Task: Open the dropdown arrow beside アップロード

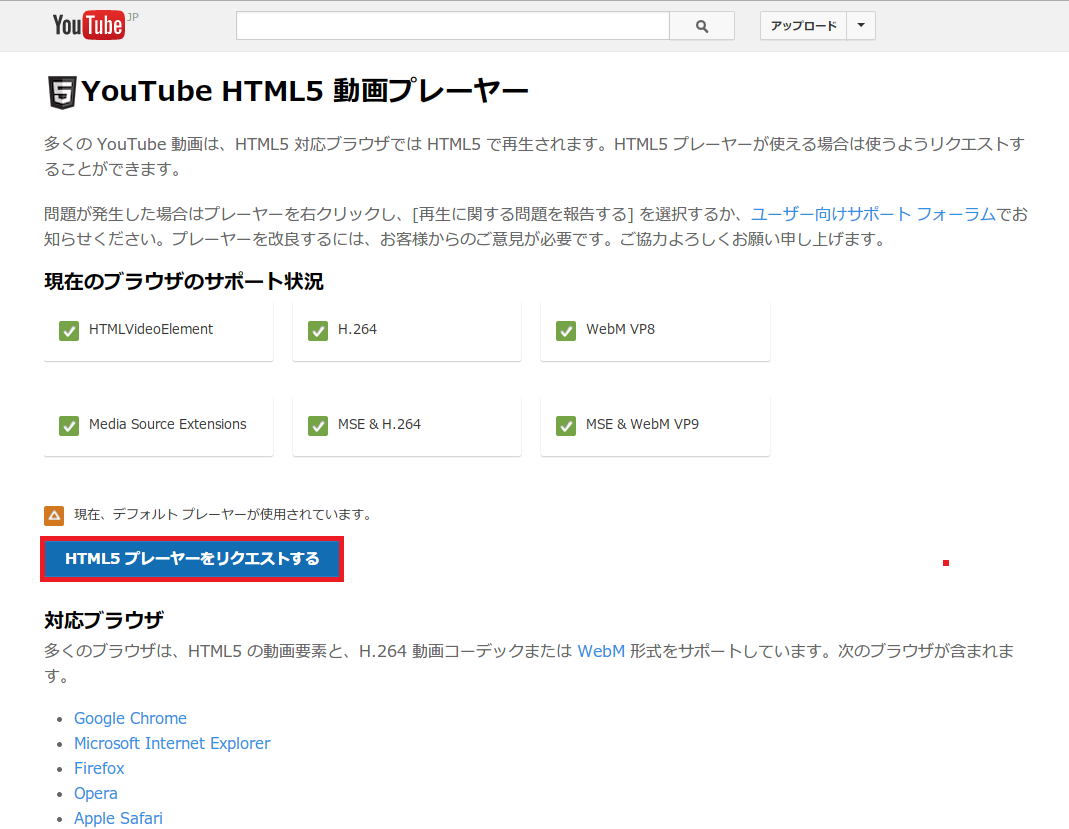Action: click(x=861, y=26)
